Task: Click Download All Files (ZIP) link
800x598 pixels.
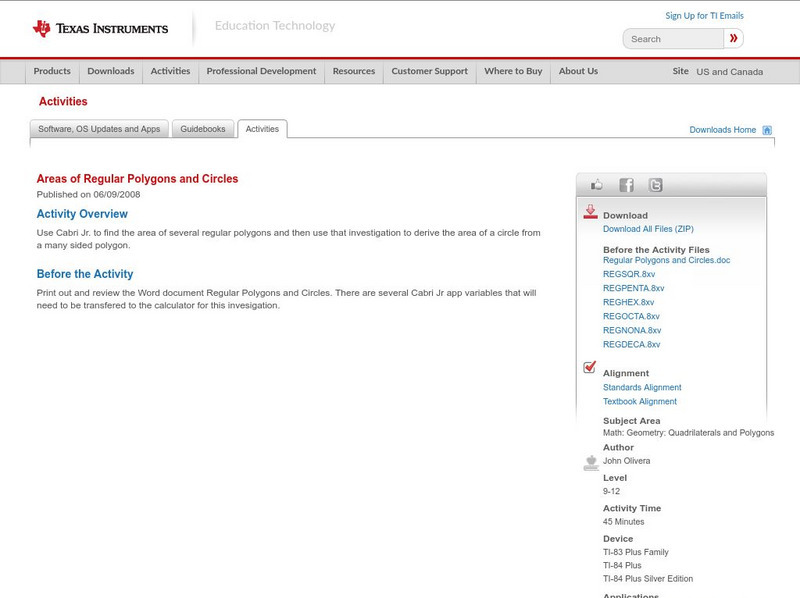Action: click(648, 229)
